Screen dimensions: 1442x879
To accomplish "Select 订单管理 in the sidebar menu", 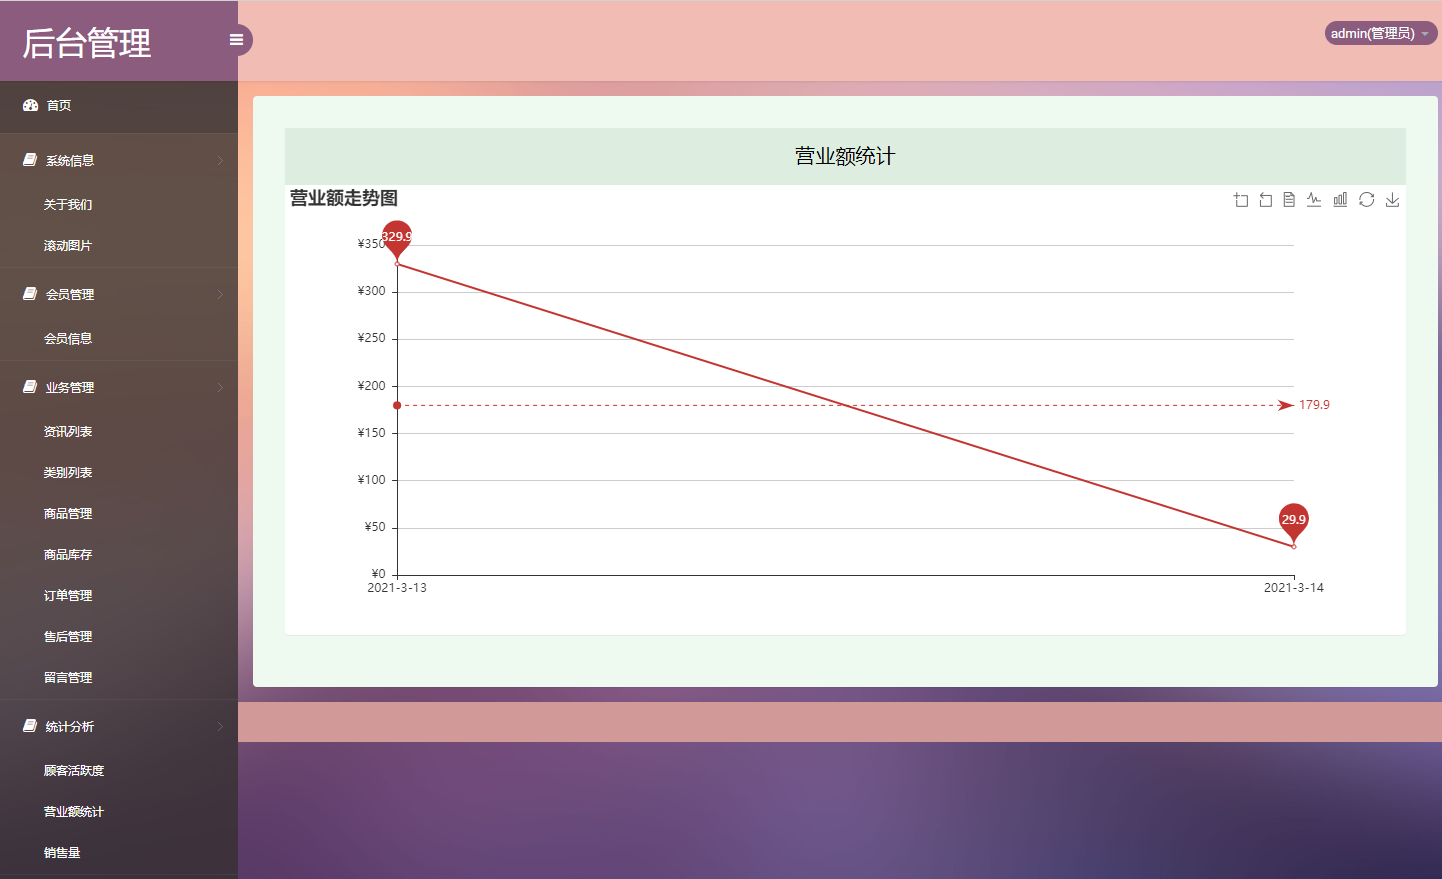I will click(x=67, y=595).
